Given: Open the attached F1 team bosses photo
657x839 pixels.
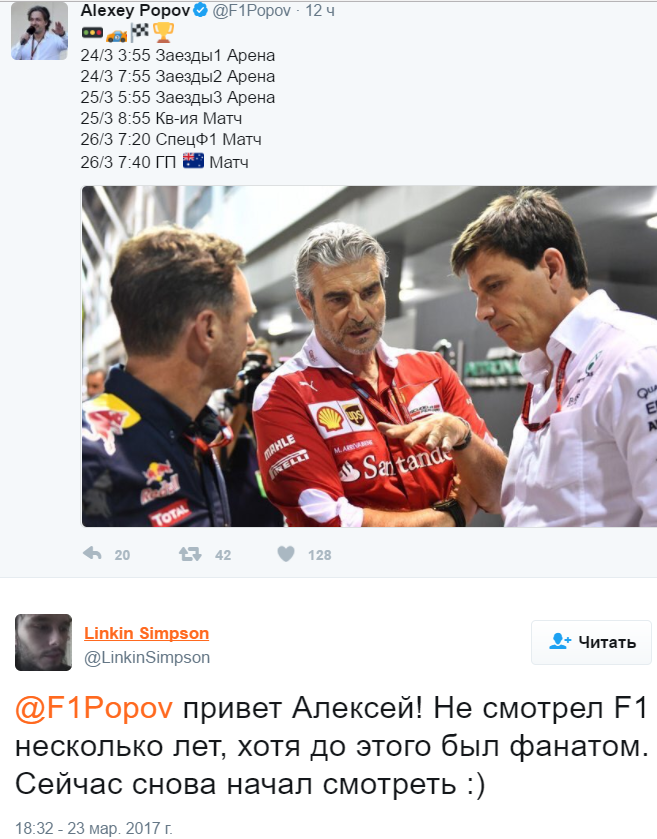Looking at the screenshot, I should pos(369,356).
